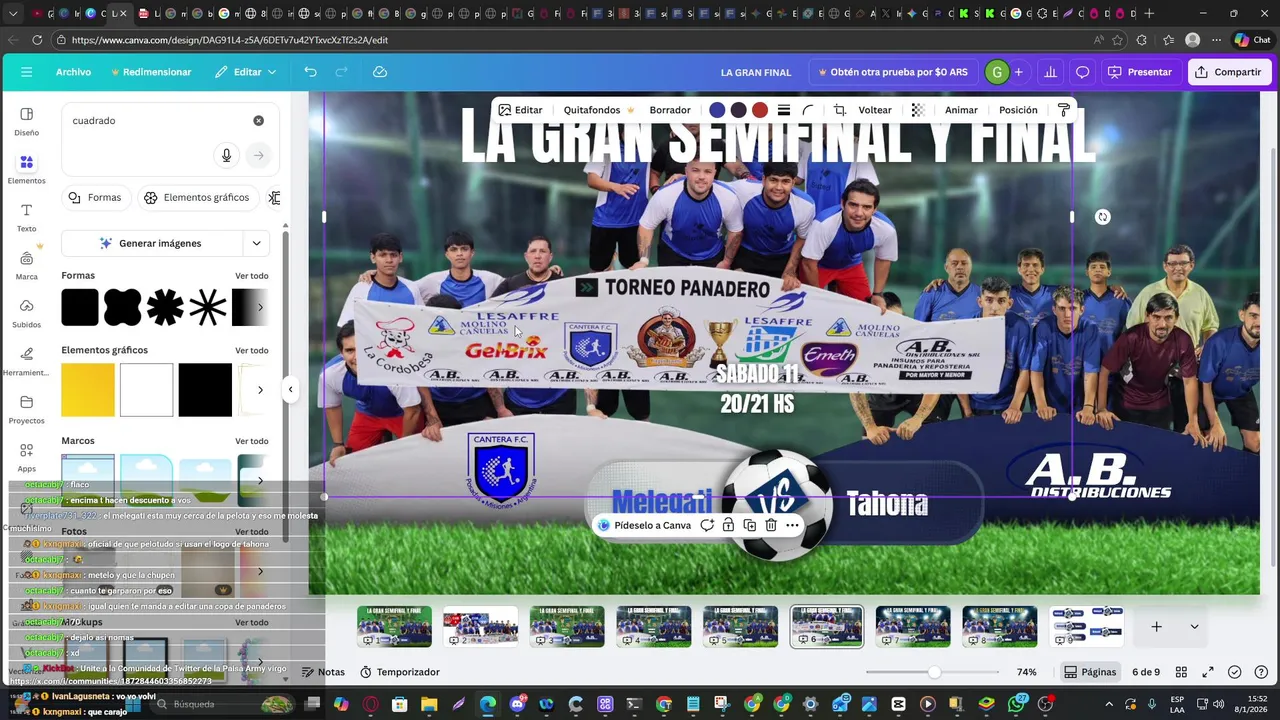Open comments speech bubble in header
The width and height of the screenshot is (1280, 720).
pos(1082,72)
